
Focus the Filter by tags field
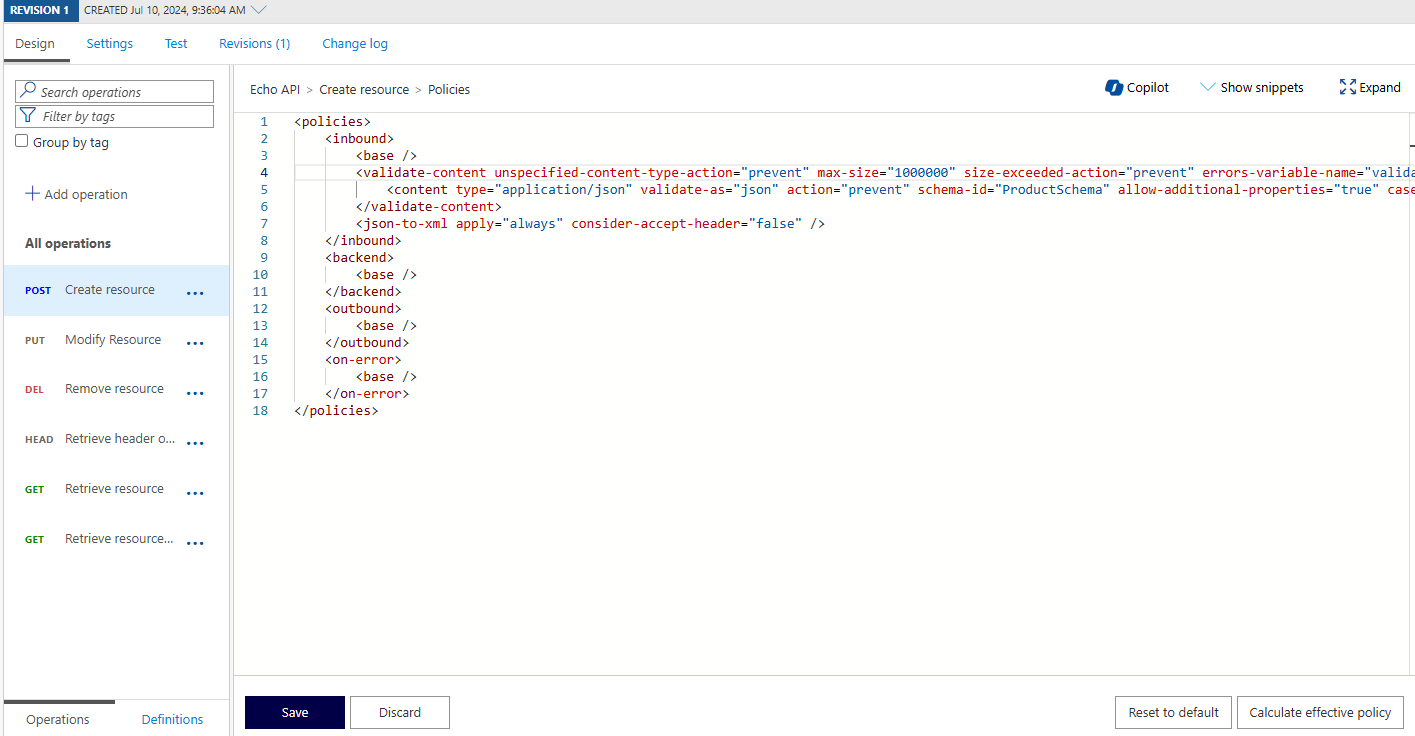click(x=115, y=116)
